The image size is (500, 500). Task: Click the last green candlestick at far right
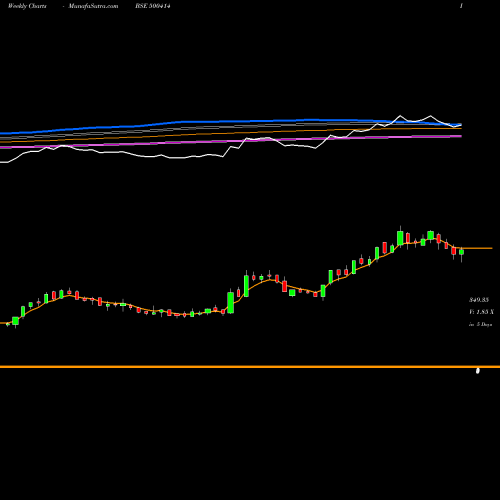462,252
